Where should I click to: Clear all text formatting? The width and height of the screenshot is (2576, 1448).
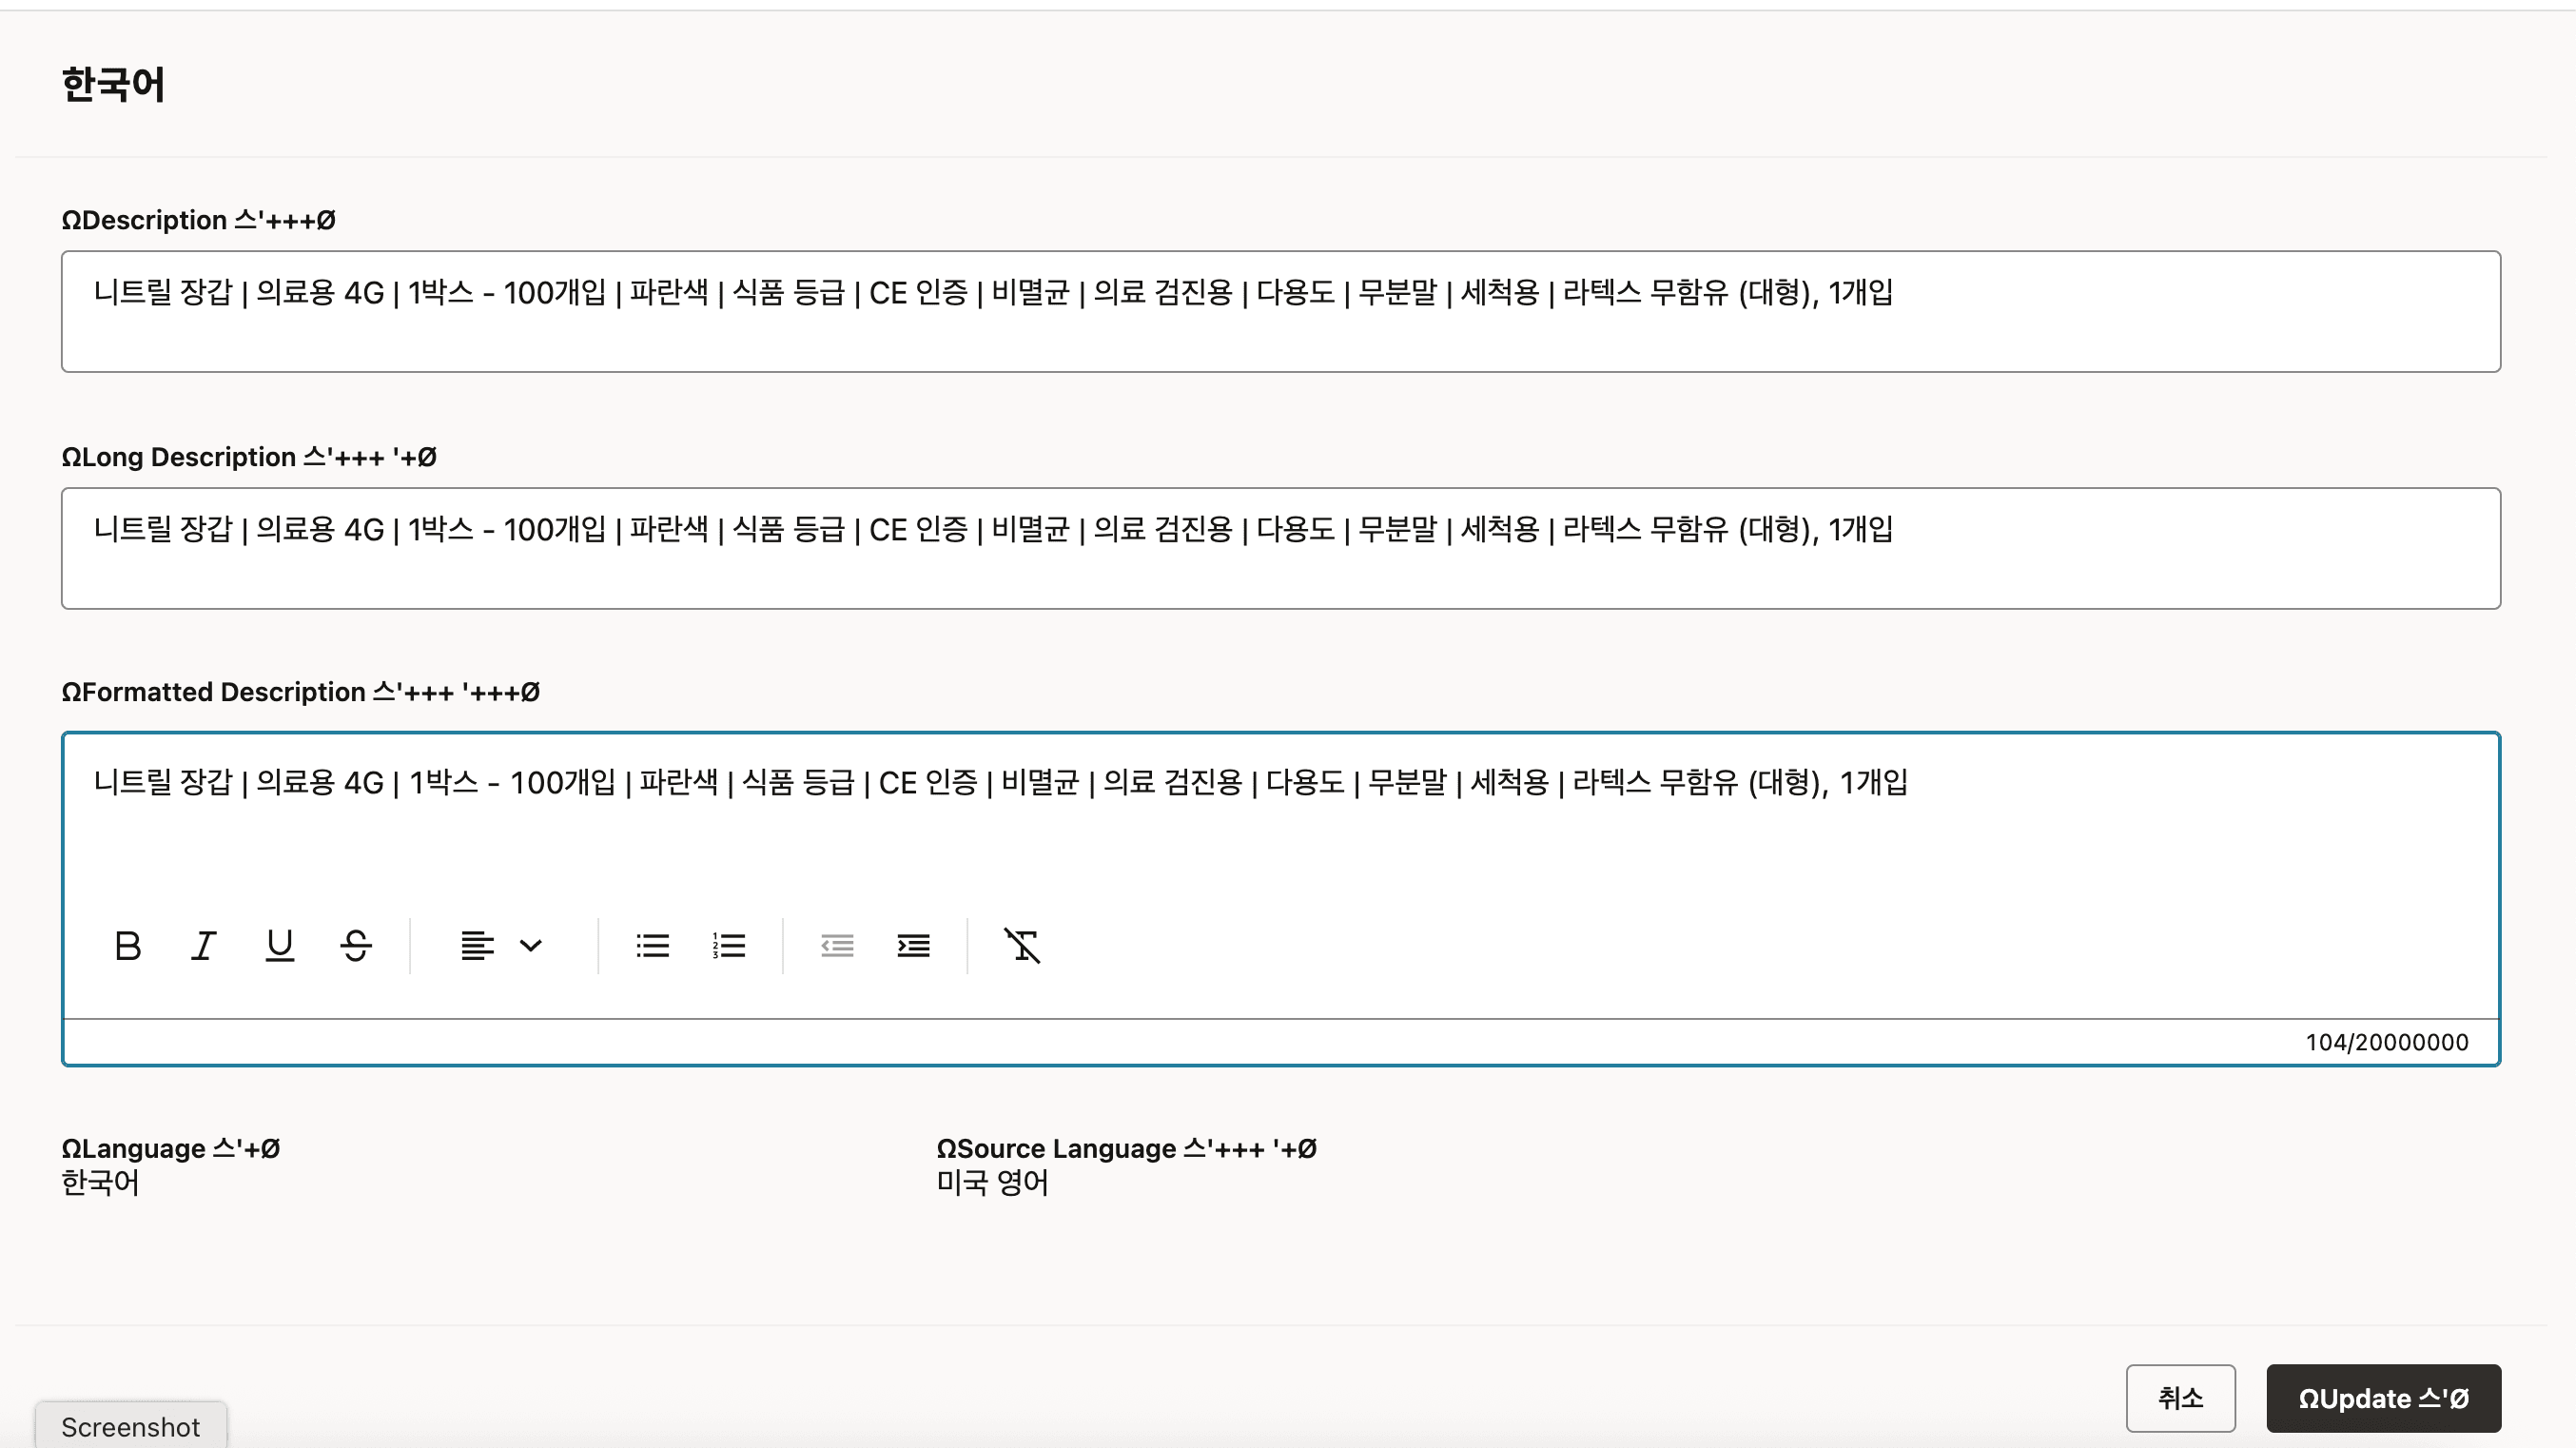(1022, 946)
